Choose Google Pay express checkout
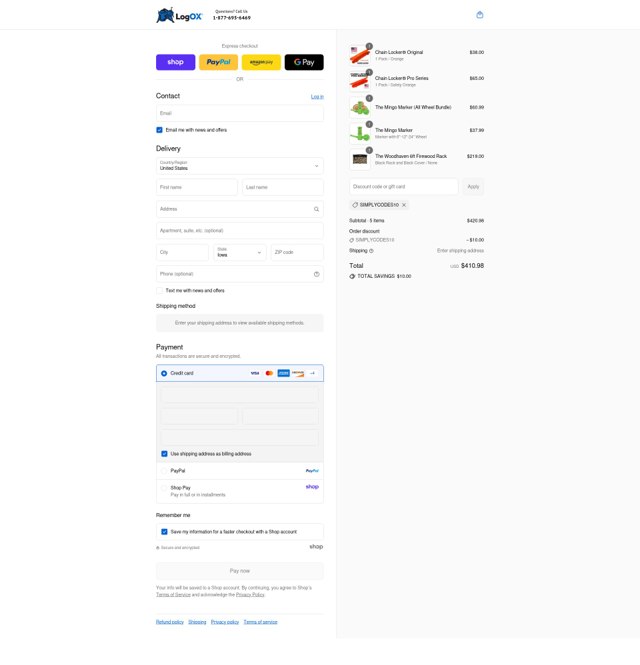 [304, 62]
